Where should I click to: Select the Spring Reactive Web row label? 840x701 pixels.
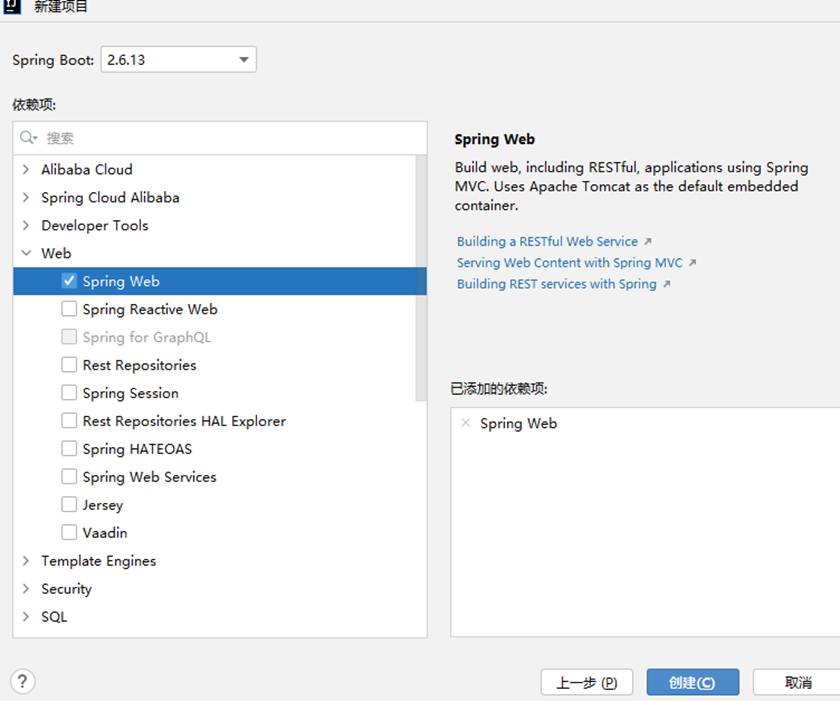(x=150, y=309)
